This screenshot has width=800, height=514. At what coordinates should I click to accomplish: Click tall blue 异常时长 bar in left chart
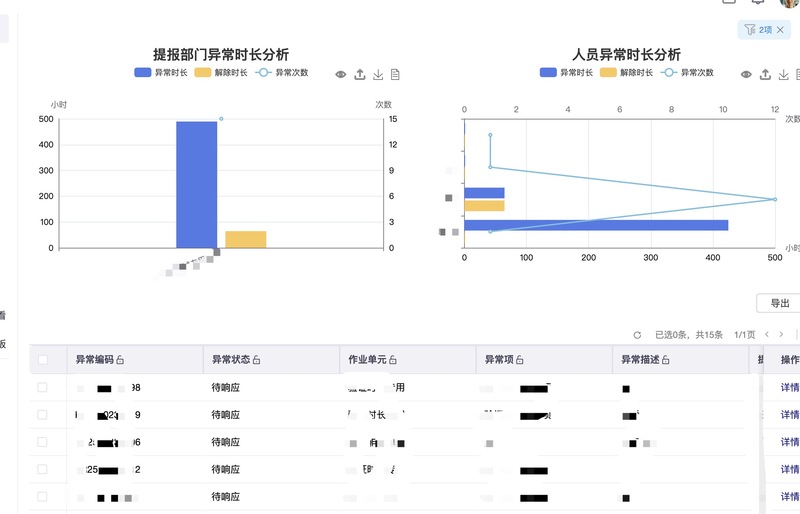tap(196, 185)
